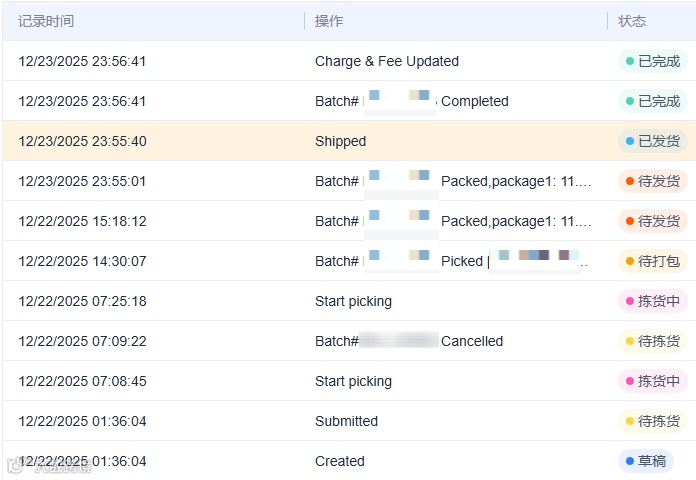This screenshot has width=696, height=480.
Task: Click the 记录时间 column header
Action: tap(46, 21)
